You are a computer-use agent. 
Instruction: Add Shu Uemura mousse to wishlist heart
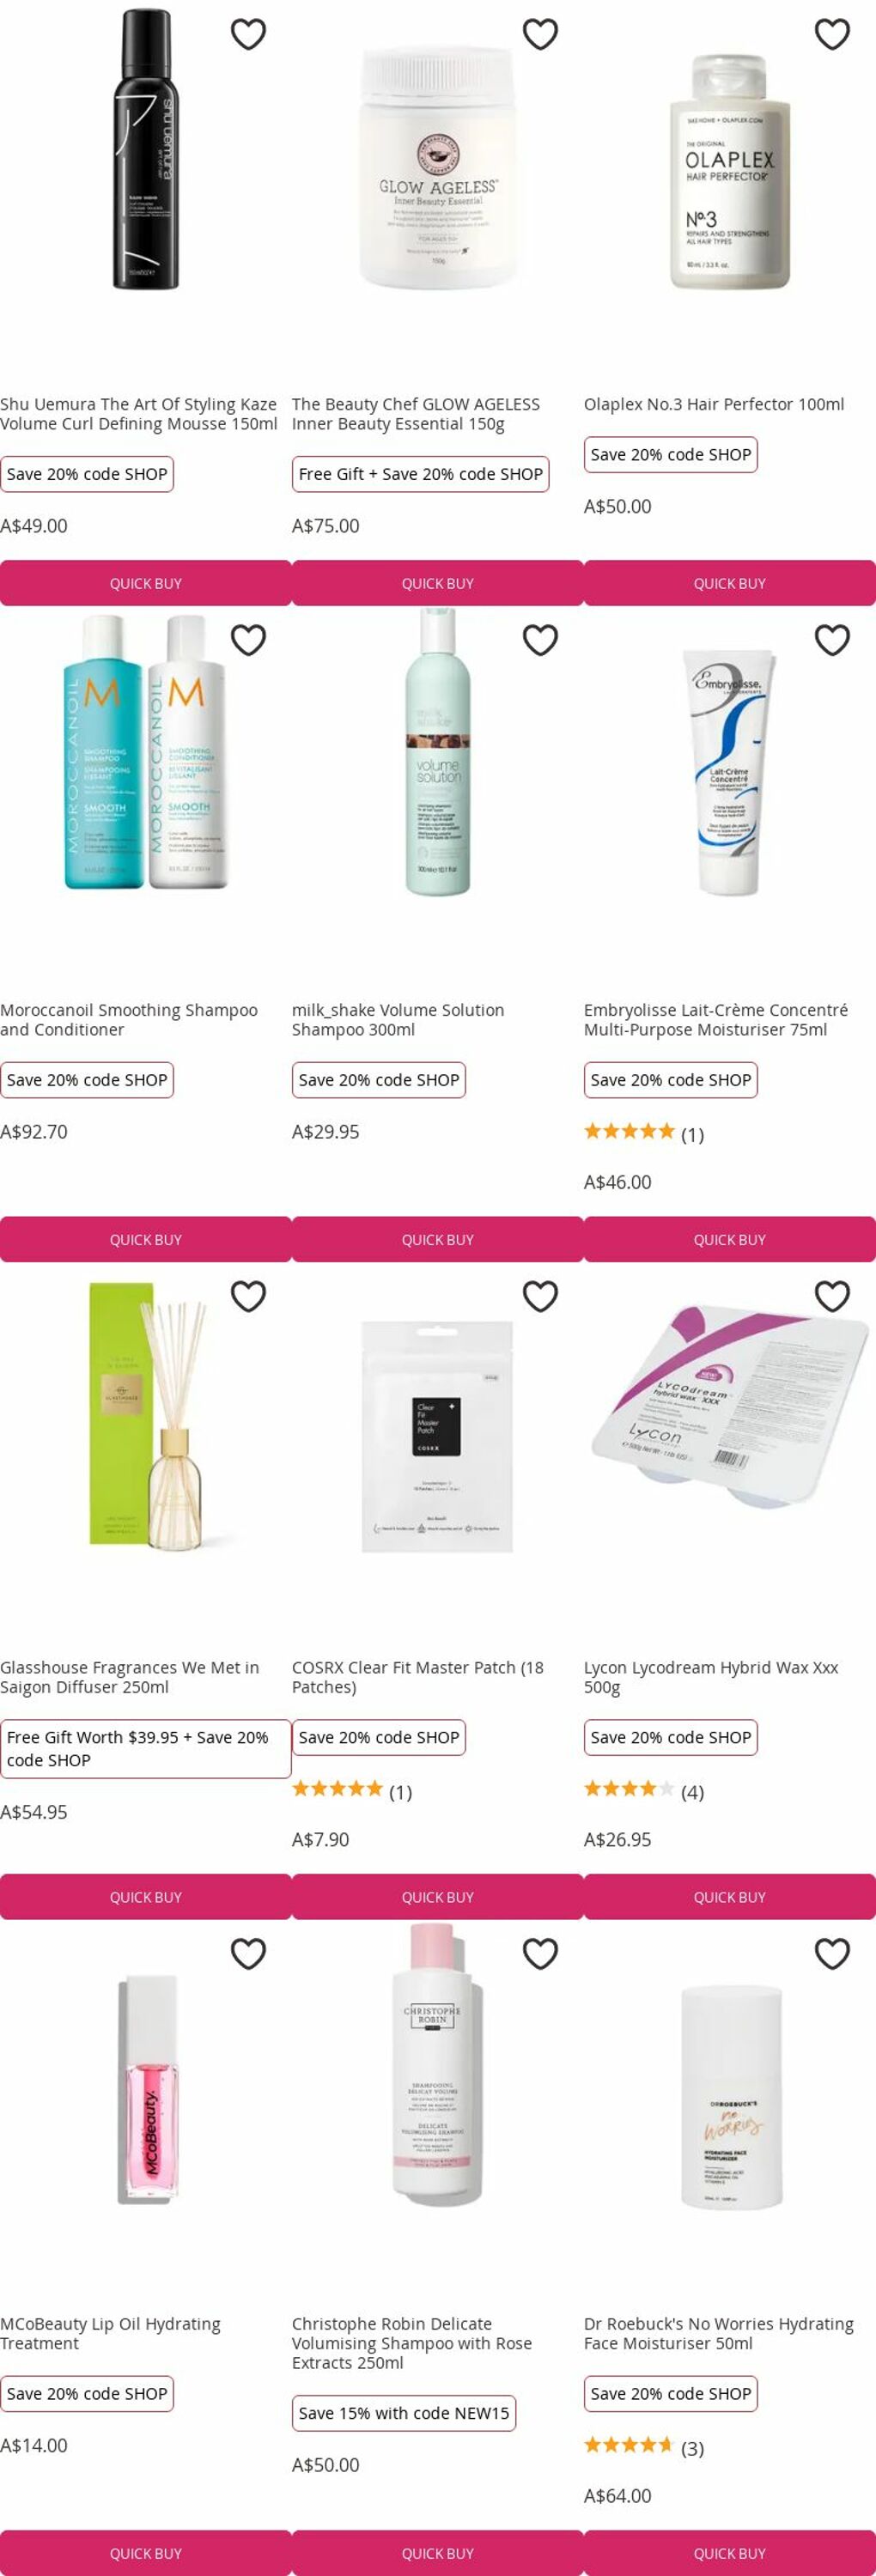click(248, 34)
